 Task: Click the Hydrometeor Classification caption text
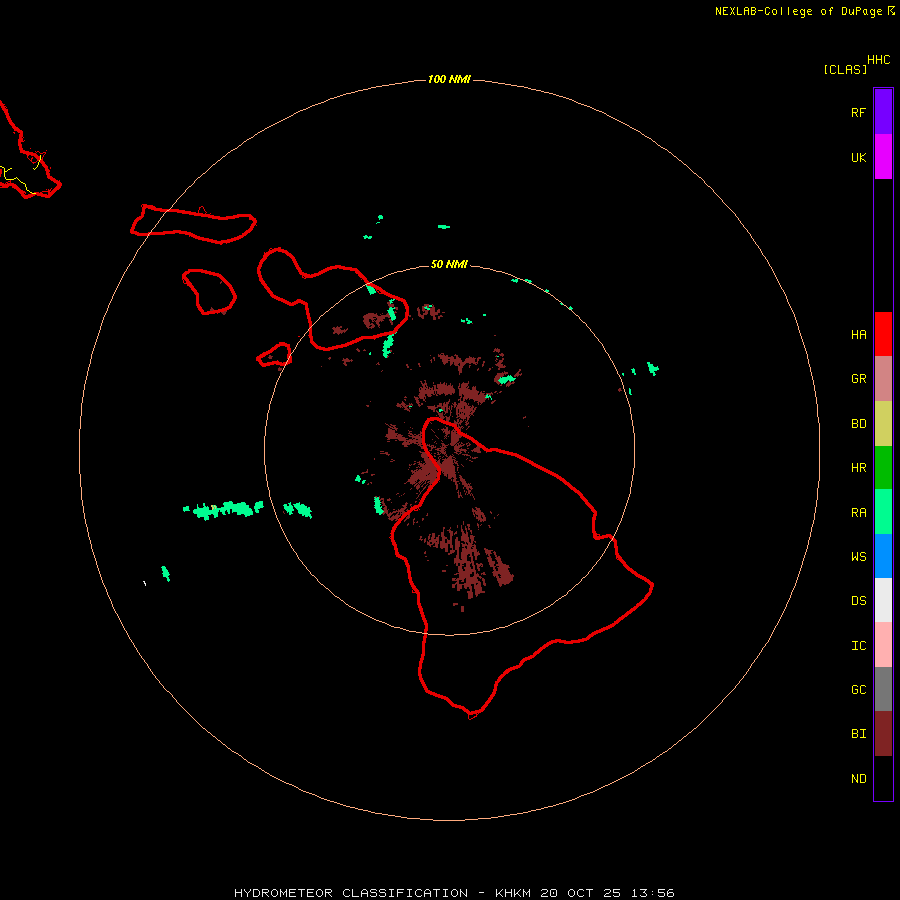point(454,893)
